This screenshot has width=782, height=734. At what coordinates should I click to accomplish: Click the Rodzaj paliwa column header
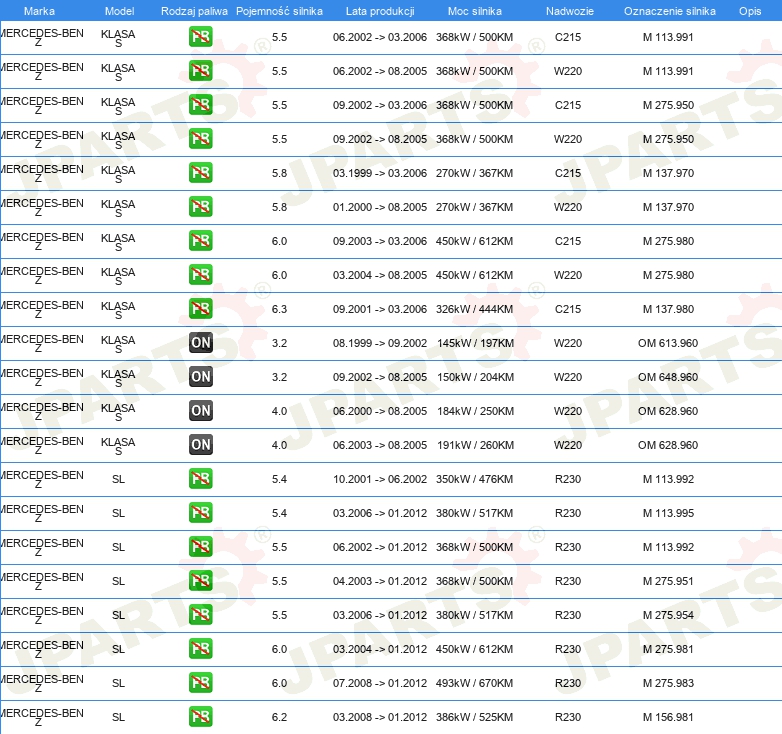point(194,10)
